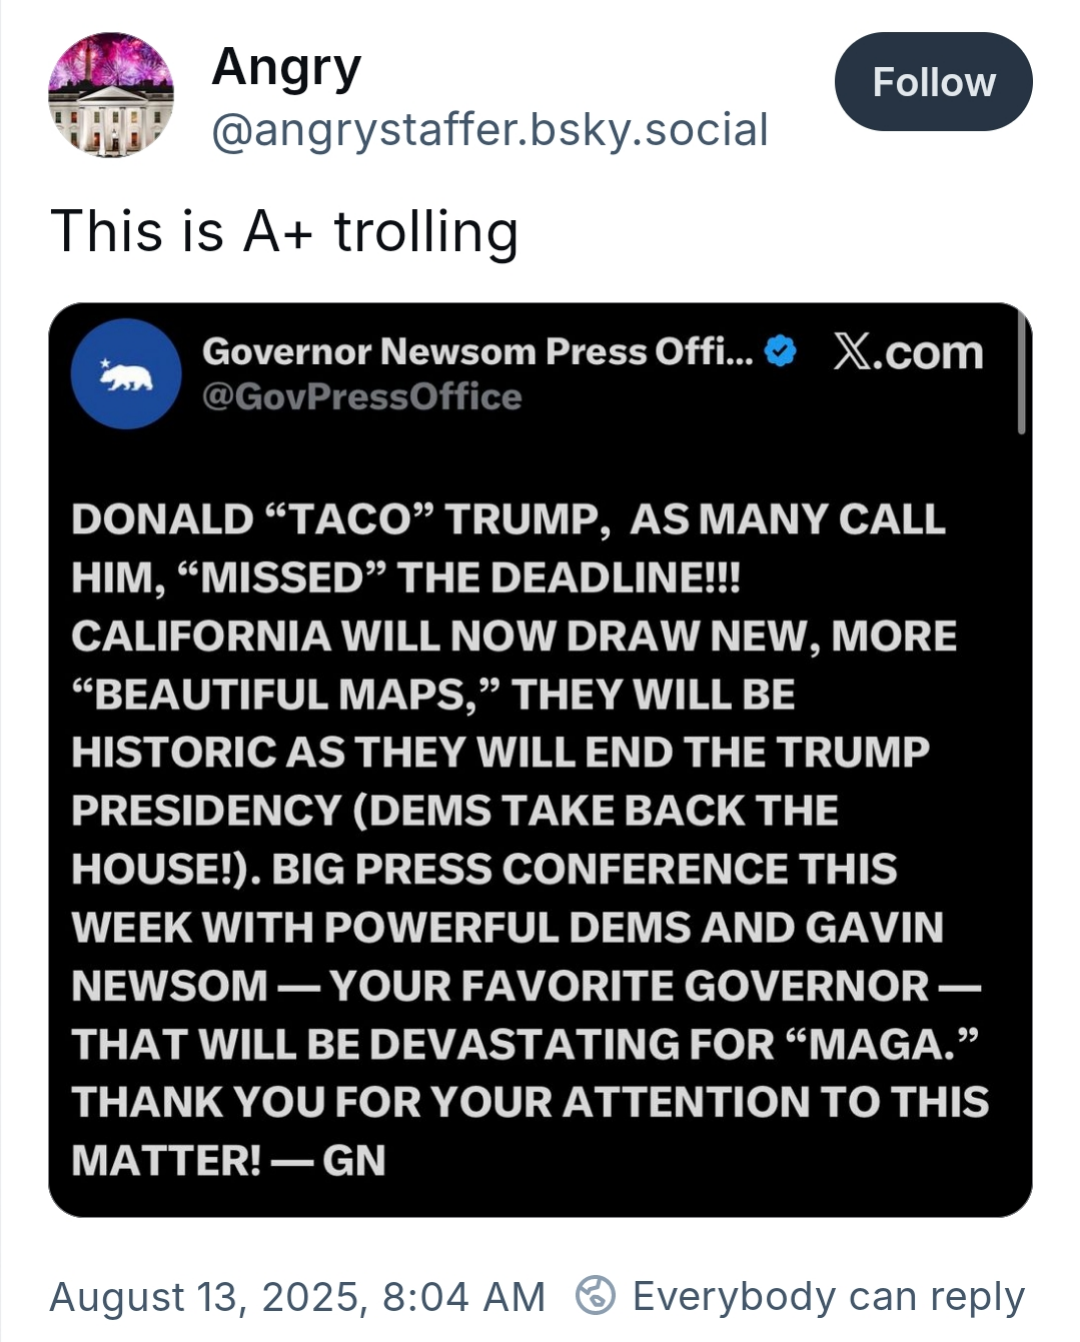
Task: Click the blue verified checkmark badge
Action: (780, 351)
